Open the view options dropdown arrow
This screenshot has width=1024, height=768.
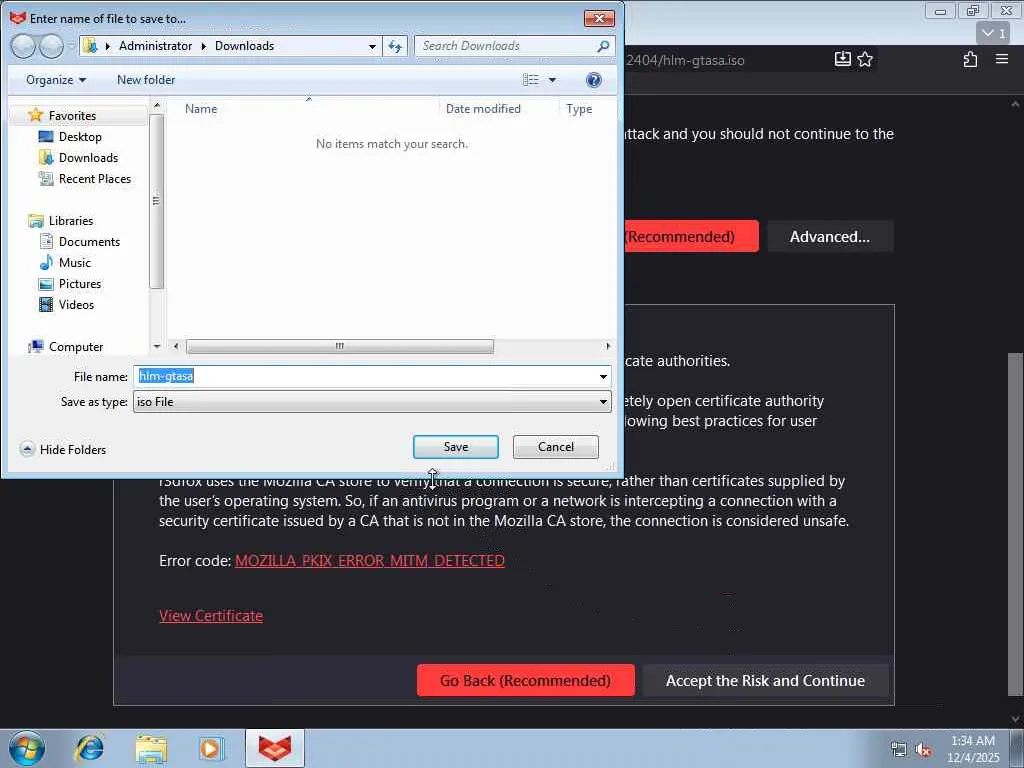coord(552,80)
